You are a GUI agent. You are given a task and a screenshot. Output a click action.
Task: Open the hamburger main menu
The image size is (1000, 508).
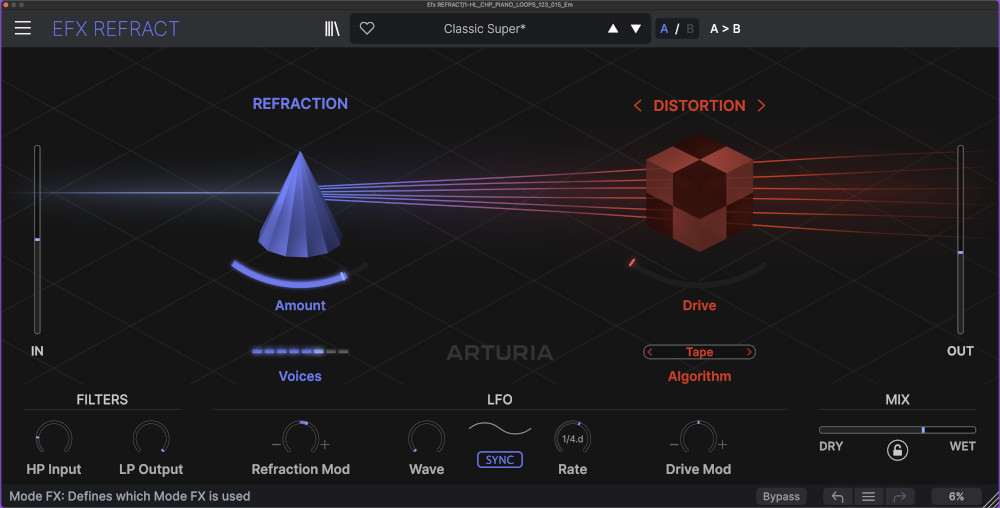tap(22, 29)
